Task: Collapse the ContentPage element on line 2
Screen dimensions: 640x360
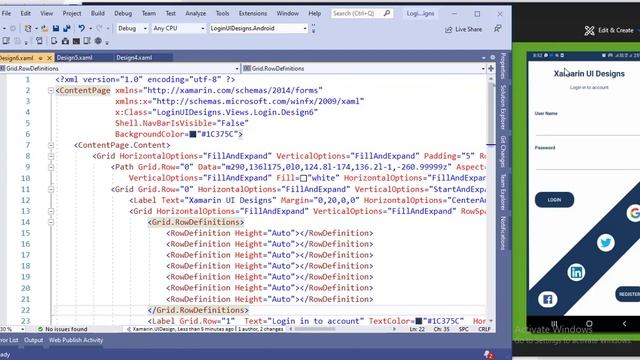Action: [x=51, y=91]
